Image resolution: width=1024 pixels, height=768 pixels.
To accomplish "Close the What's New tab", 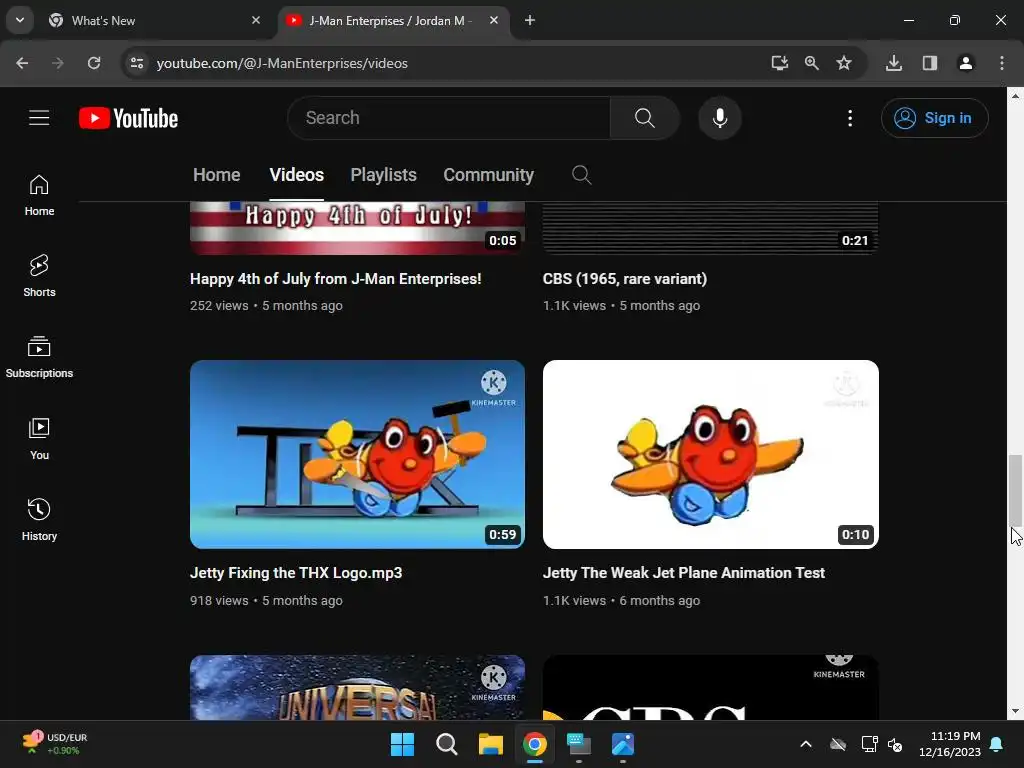I will coord(256,20).
